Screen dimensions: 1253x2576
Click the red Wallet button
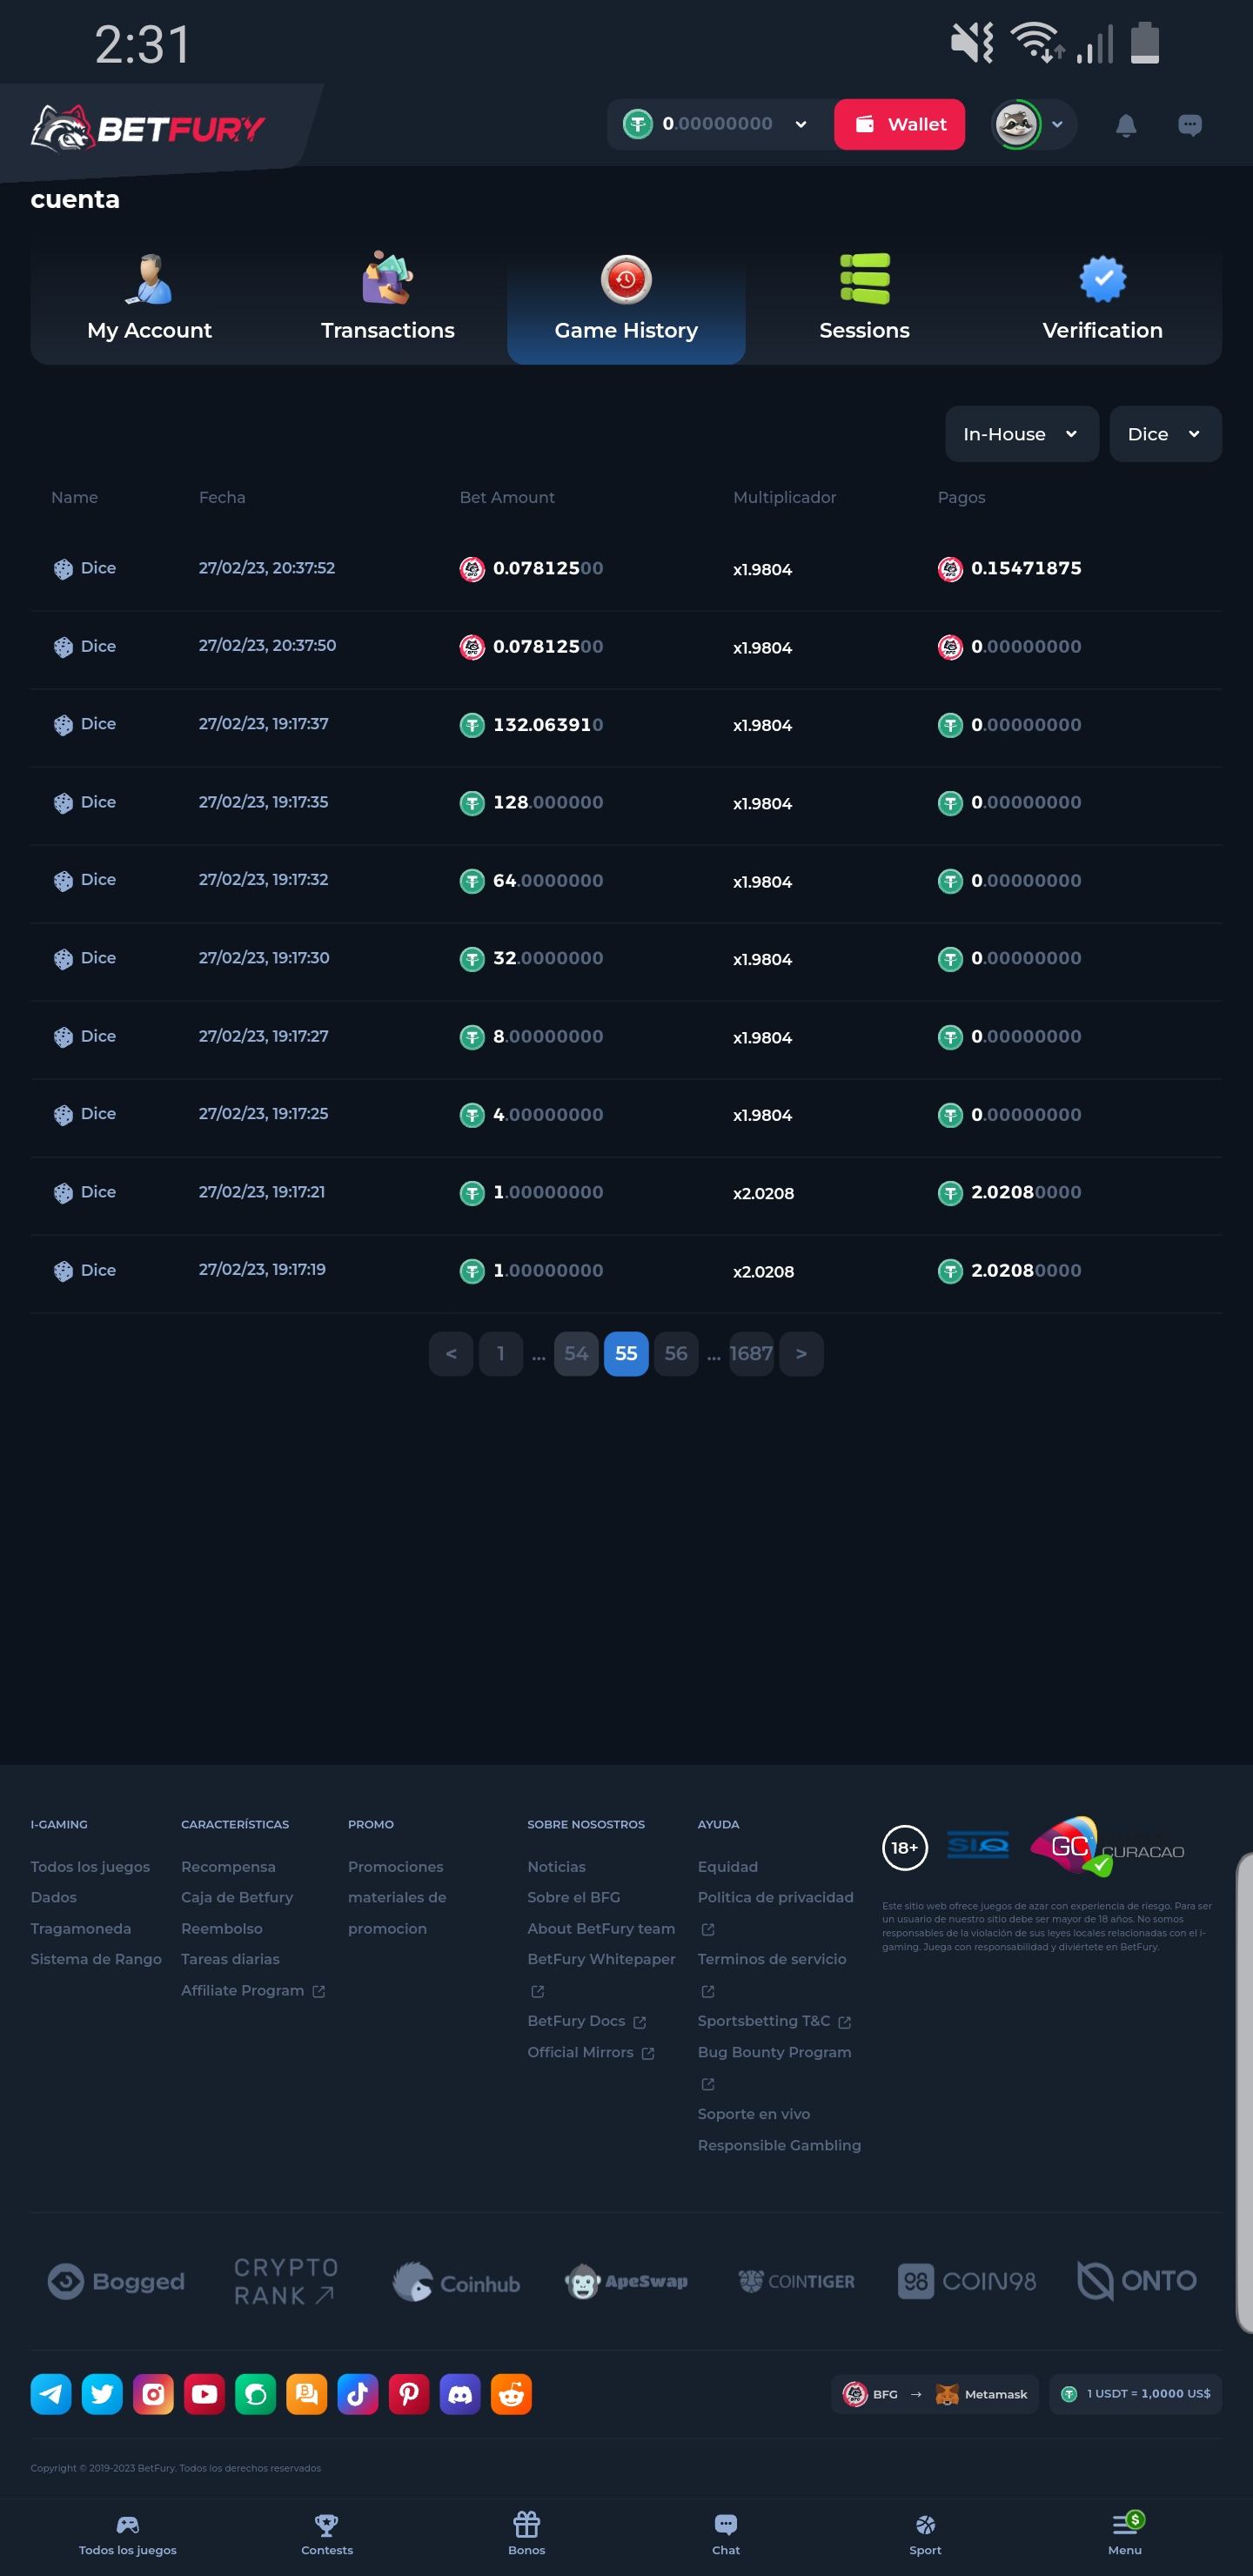click(x=899, y=124)
